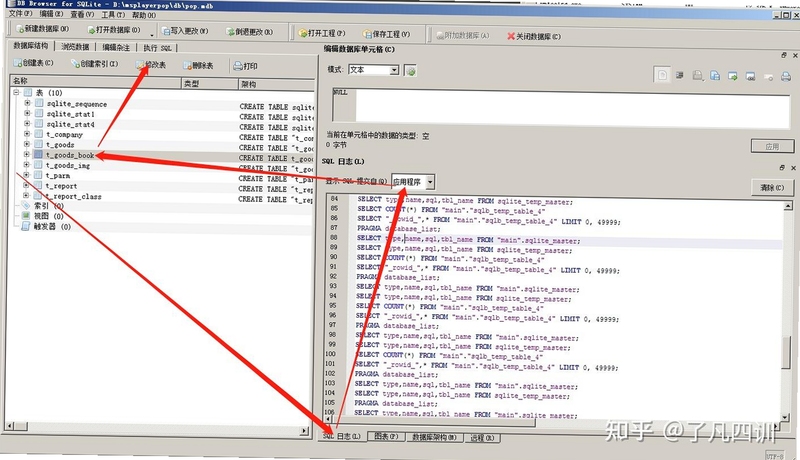The width and height of the screenshot is (800, 460).
Task: Click open-in-external-app icon in cell editor toolbar
Action: [697, 75]
